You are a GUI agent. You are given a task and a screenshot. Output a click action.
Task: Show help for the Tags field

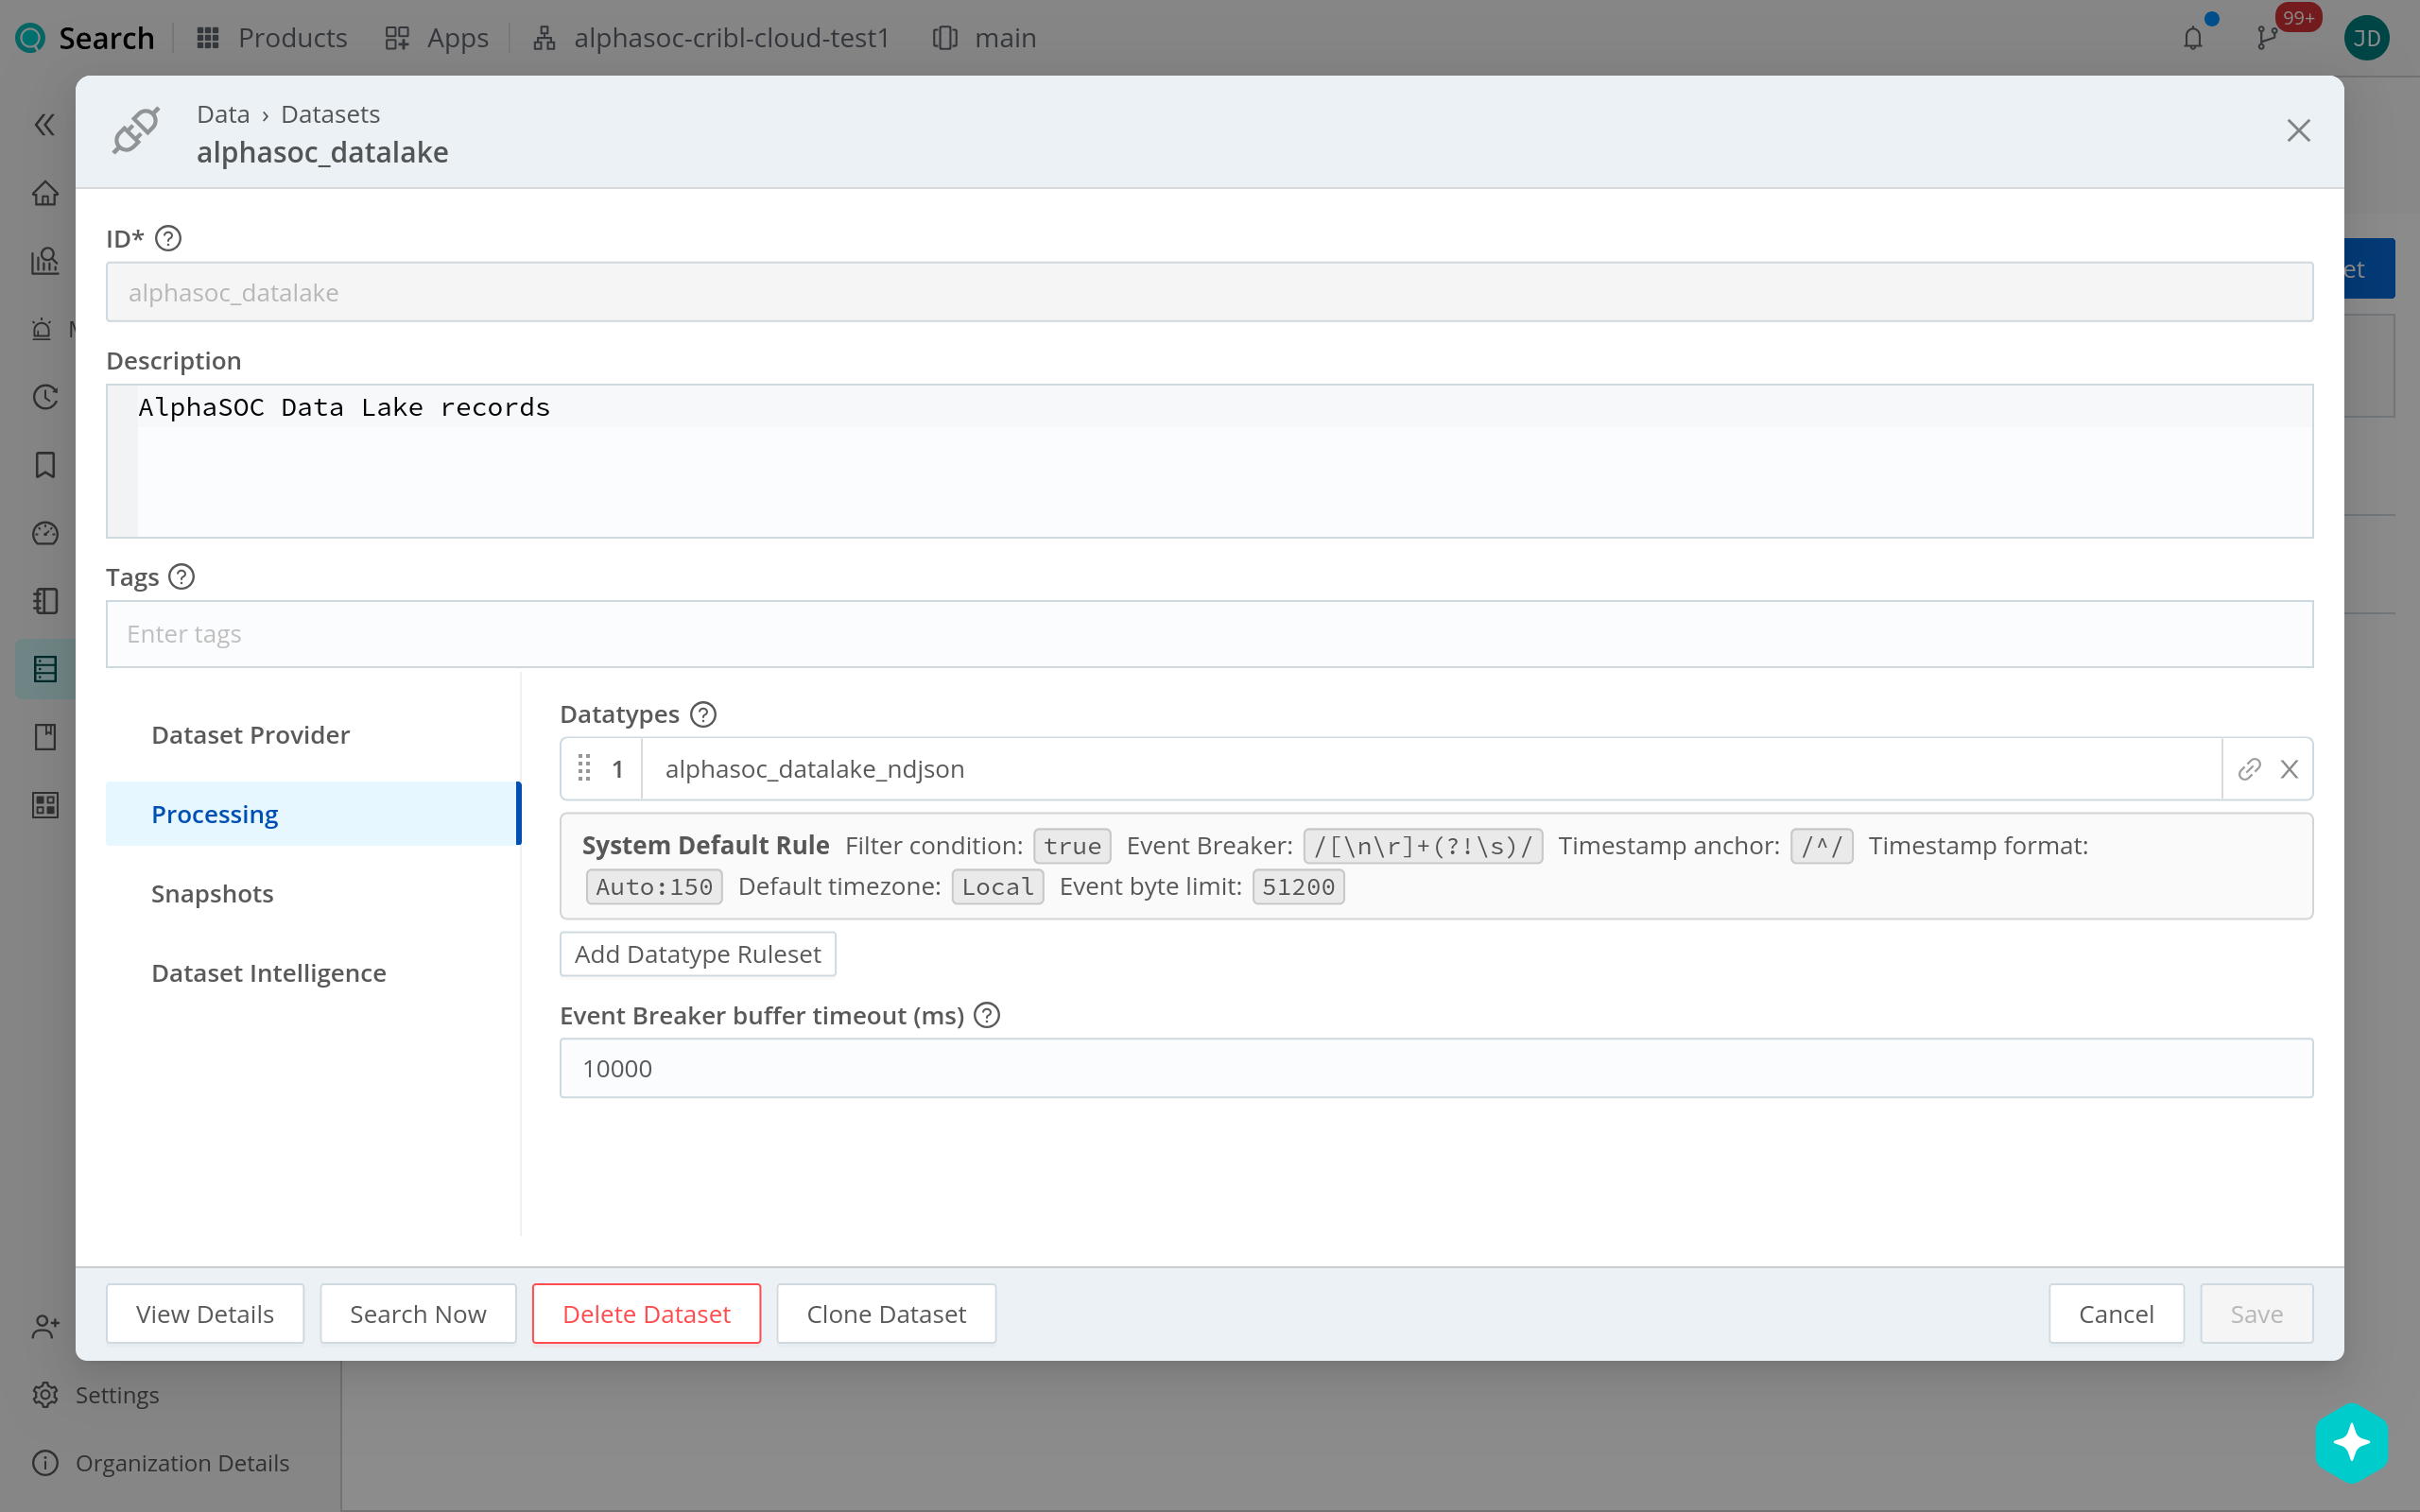coord(181,577)
